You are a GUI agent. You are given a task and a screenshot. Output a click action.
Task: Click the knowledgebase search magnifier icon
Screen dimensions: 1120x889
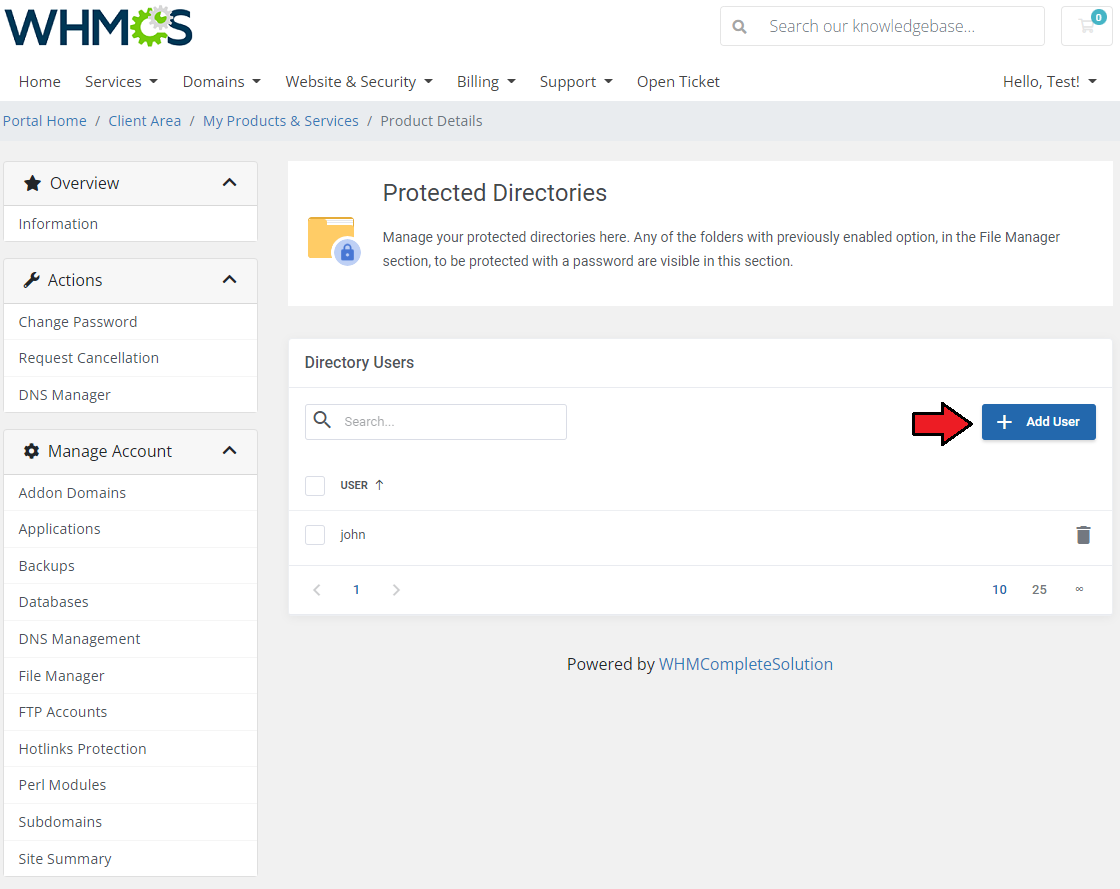[x=740, y=26]
